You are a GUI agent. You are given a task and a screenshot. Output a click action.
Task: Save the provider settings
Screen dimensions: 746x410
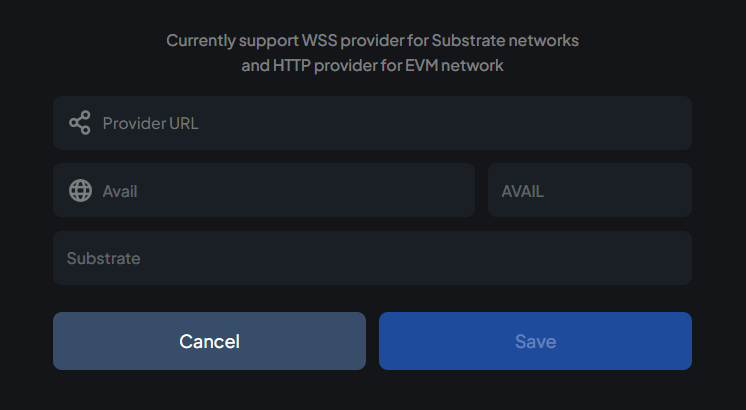[x=535, y=341]
